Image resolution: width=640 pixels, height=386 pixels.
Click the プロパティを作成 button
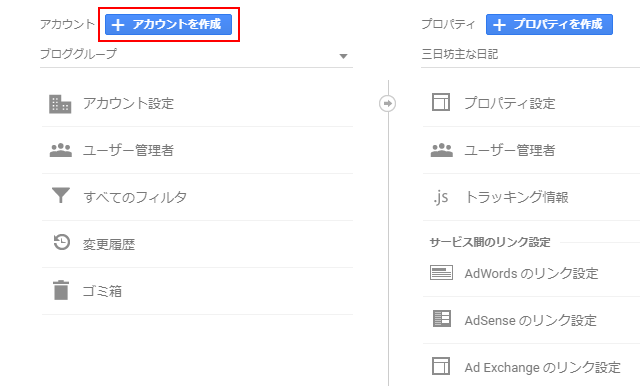coord(549,24)
